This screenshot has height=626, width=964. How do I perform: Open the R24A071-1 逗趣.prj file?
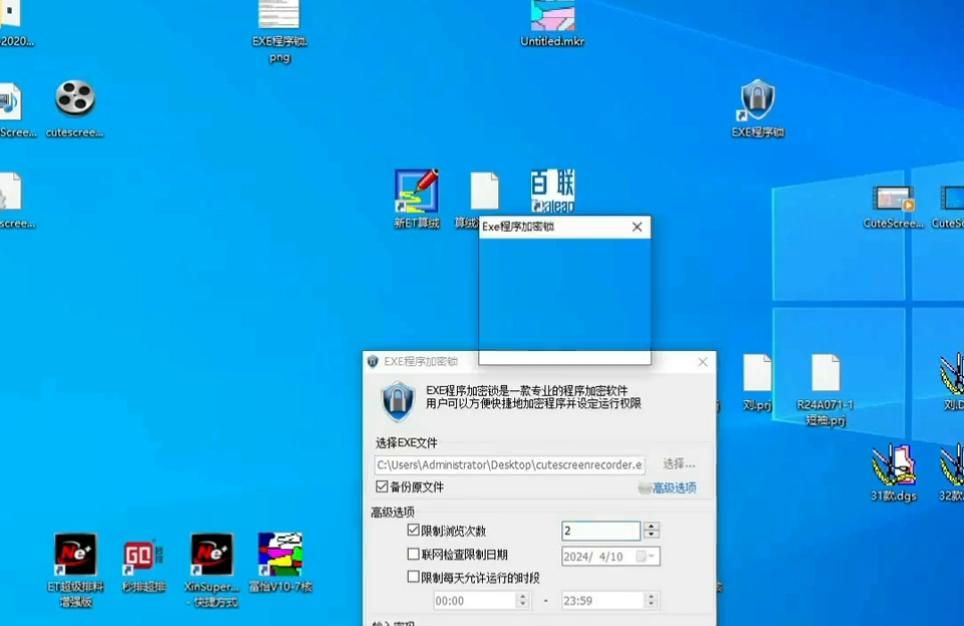(x=825, y=390)
